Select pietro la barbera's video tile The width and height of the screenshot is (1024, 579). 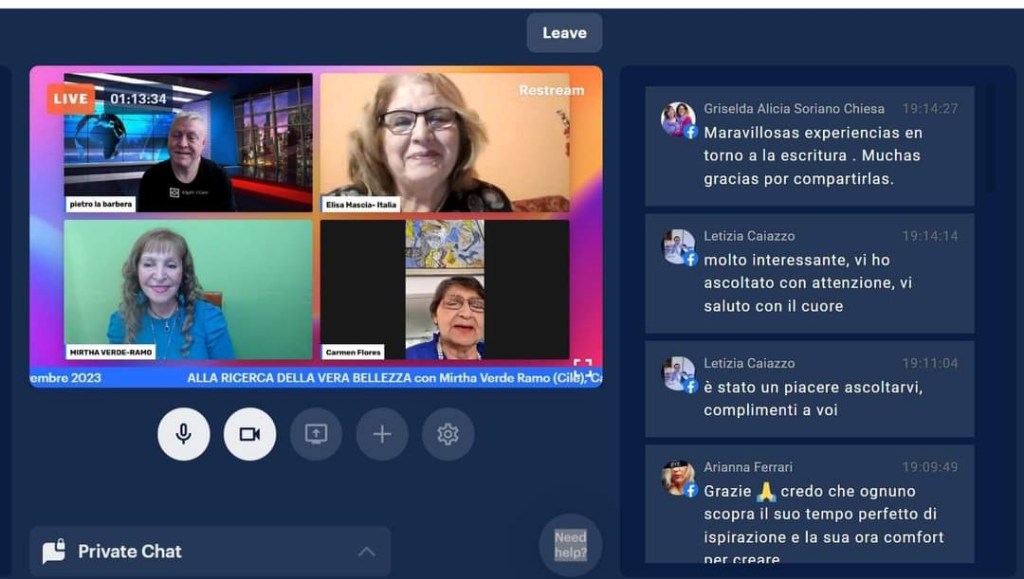(188, 142)
